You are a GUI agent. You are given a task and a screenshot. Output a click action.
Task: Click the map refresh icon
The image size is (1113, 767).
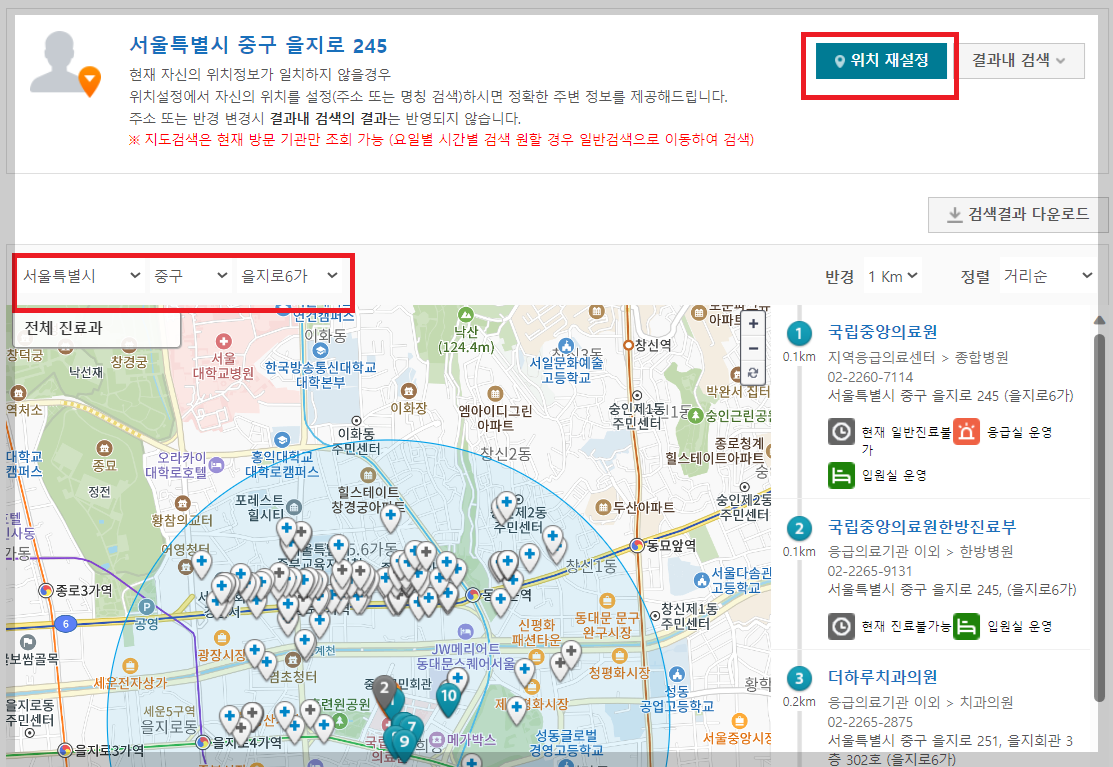coord(753,373)
